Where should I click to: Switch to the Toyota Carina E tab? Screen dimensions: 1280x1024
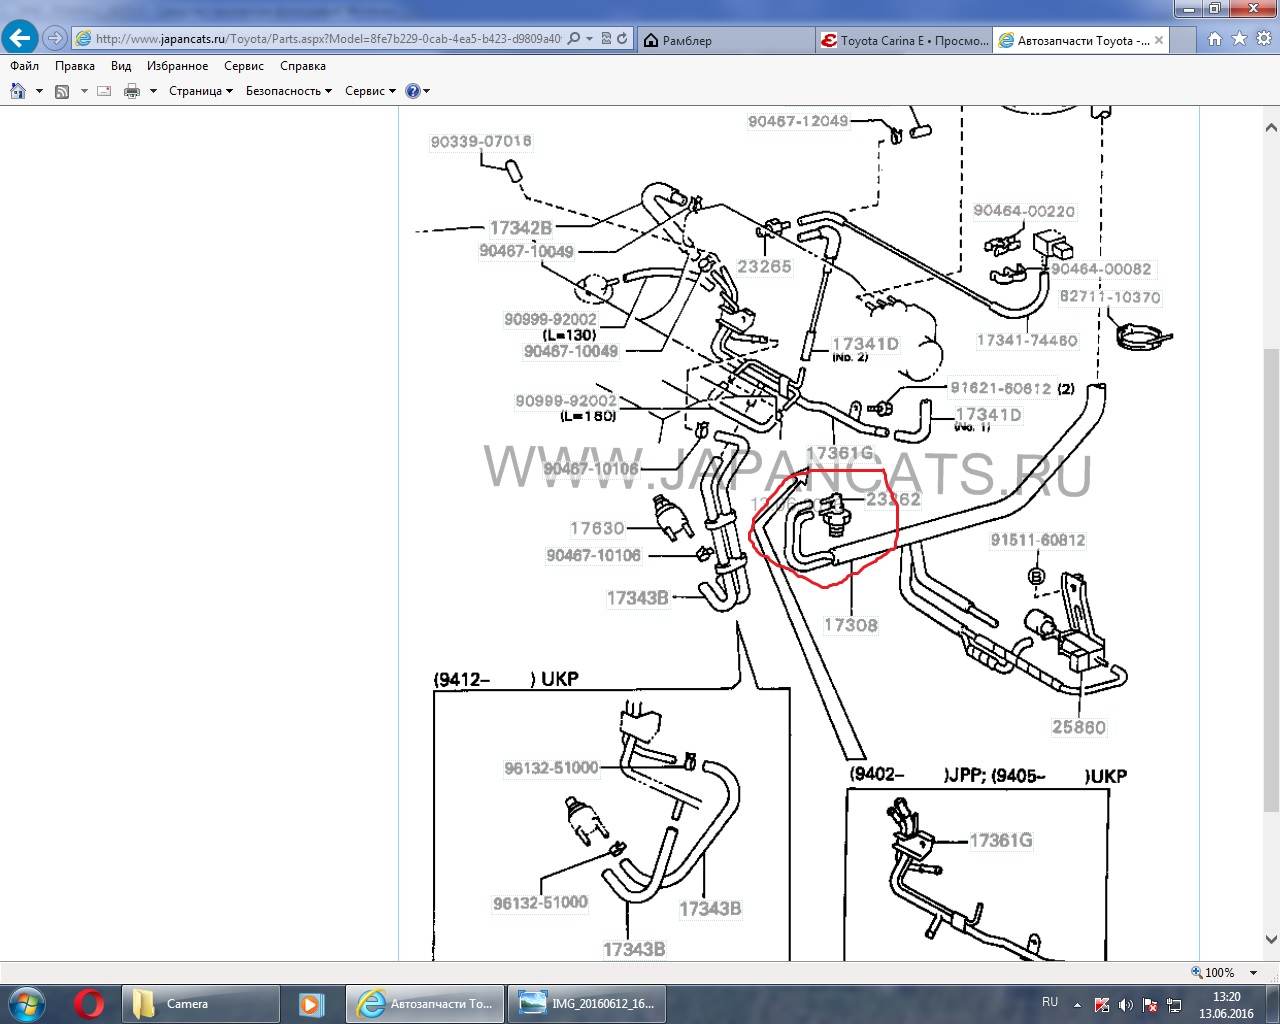[904, 41]
